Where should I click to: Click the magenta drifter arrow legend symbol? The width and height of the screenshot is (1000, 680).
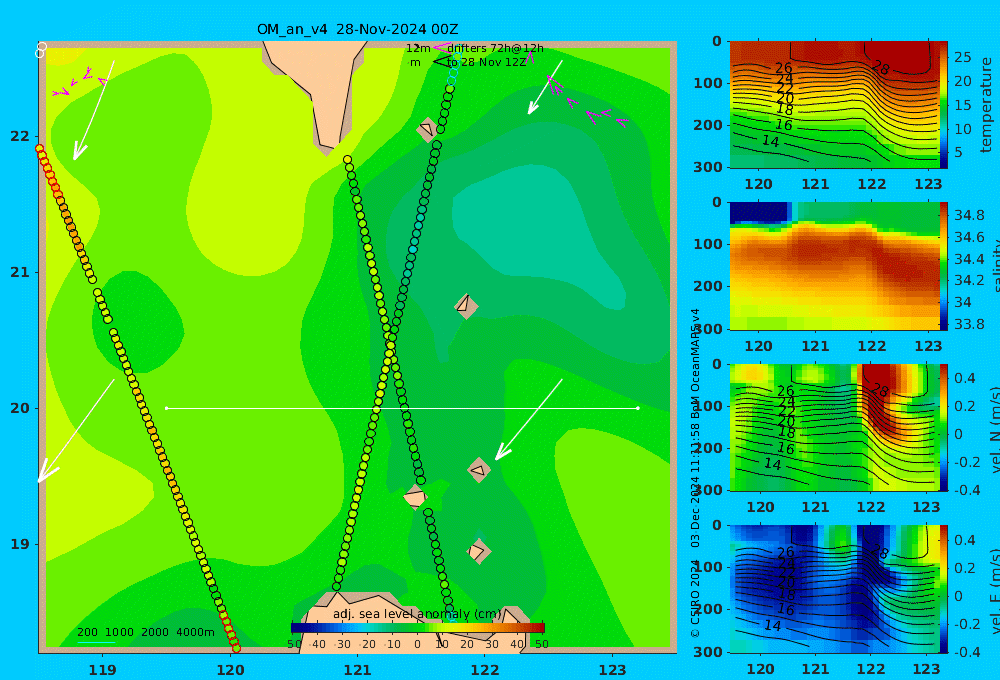441,47
